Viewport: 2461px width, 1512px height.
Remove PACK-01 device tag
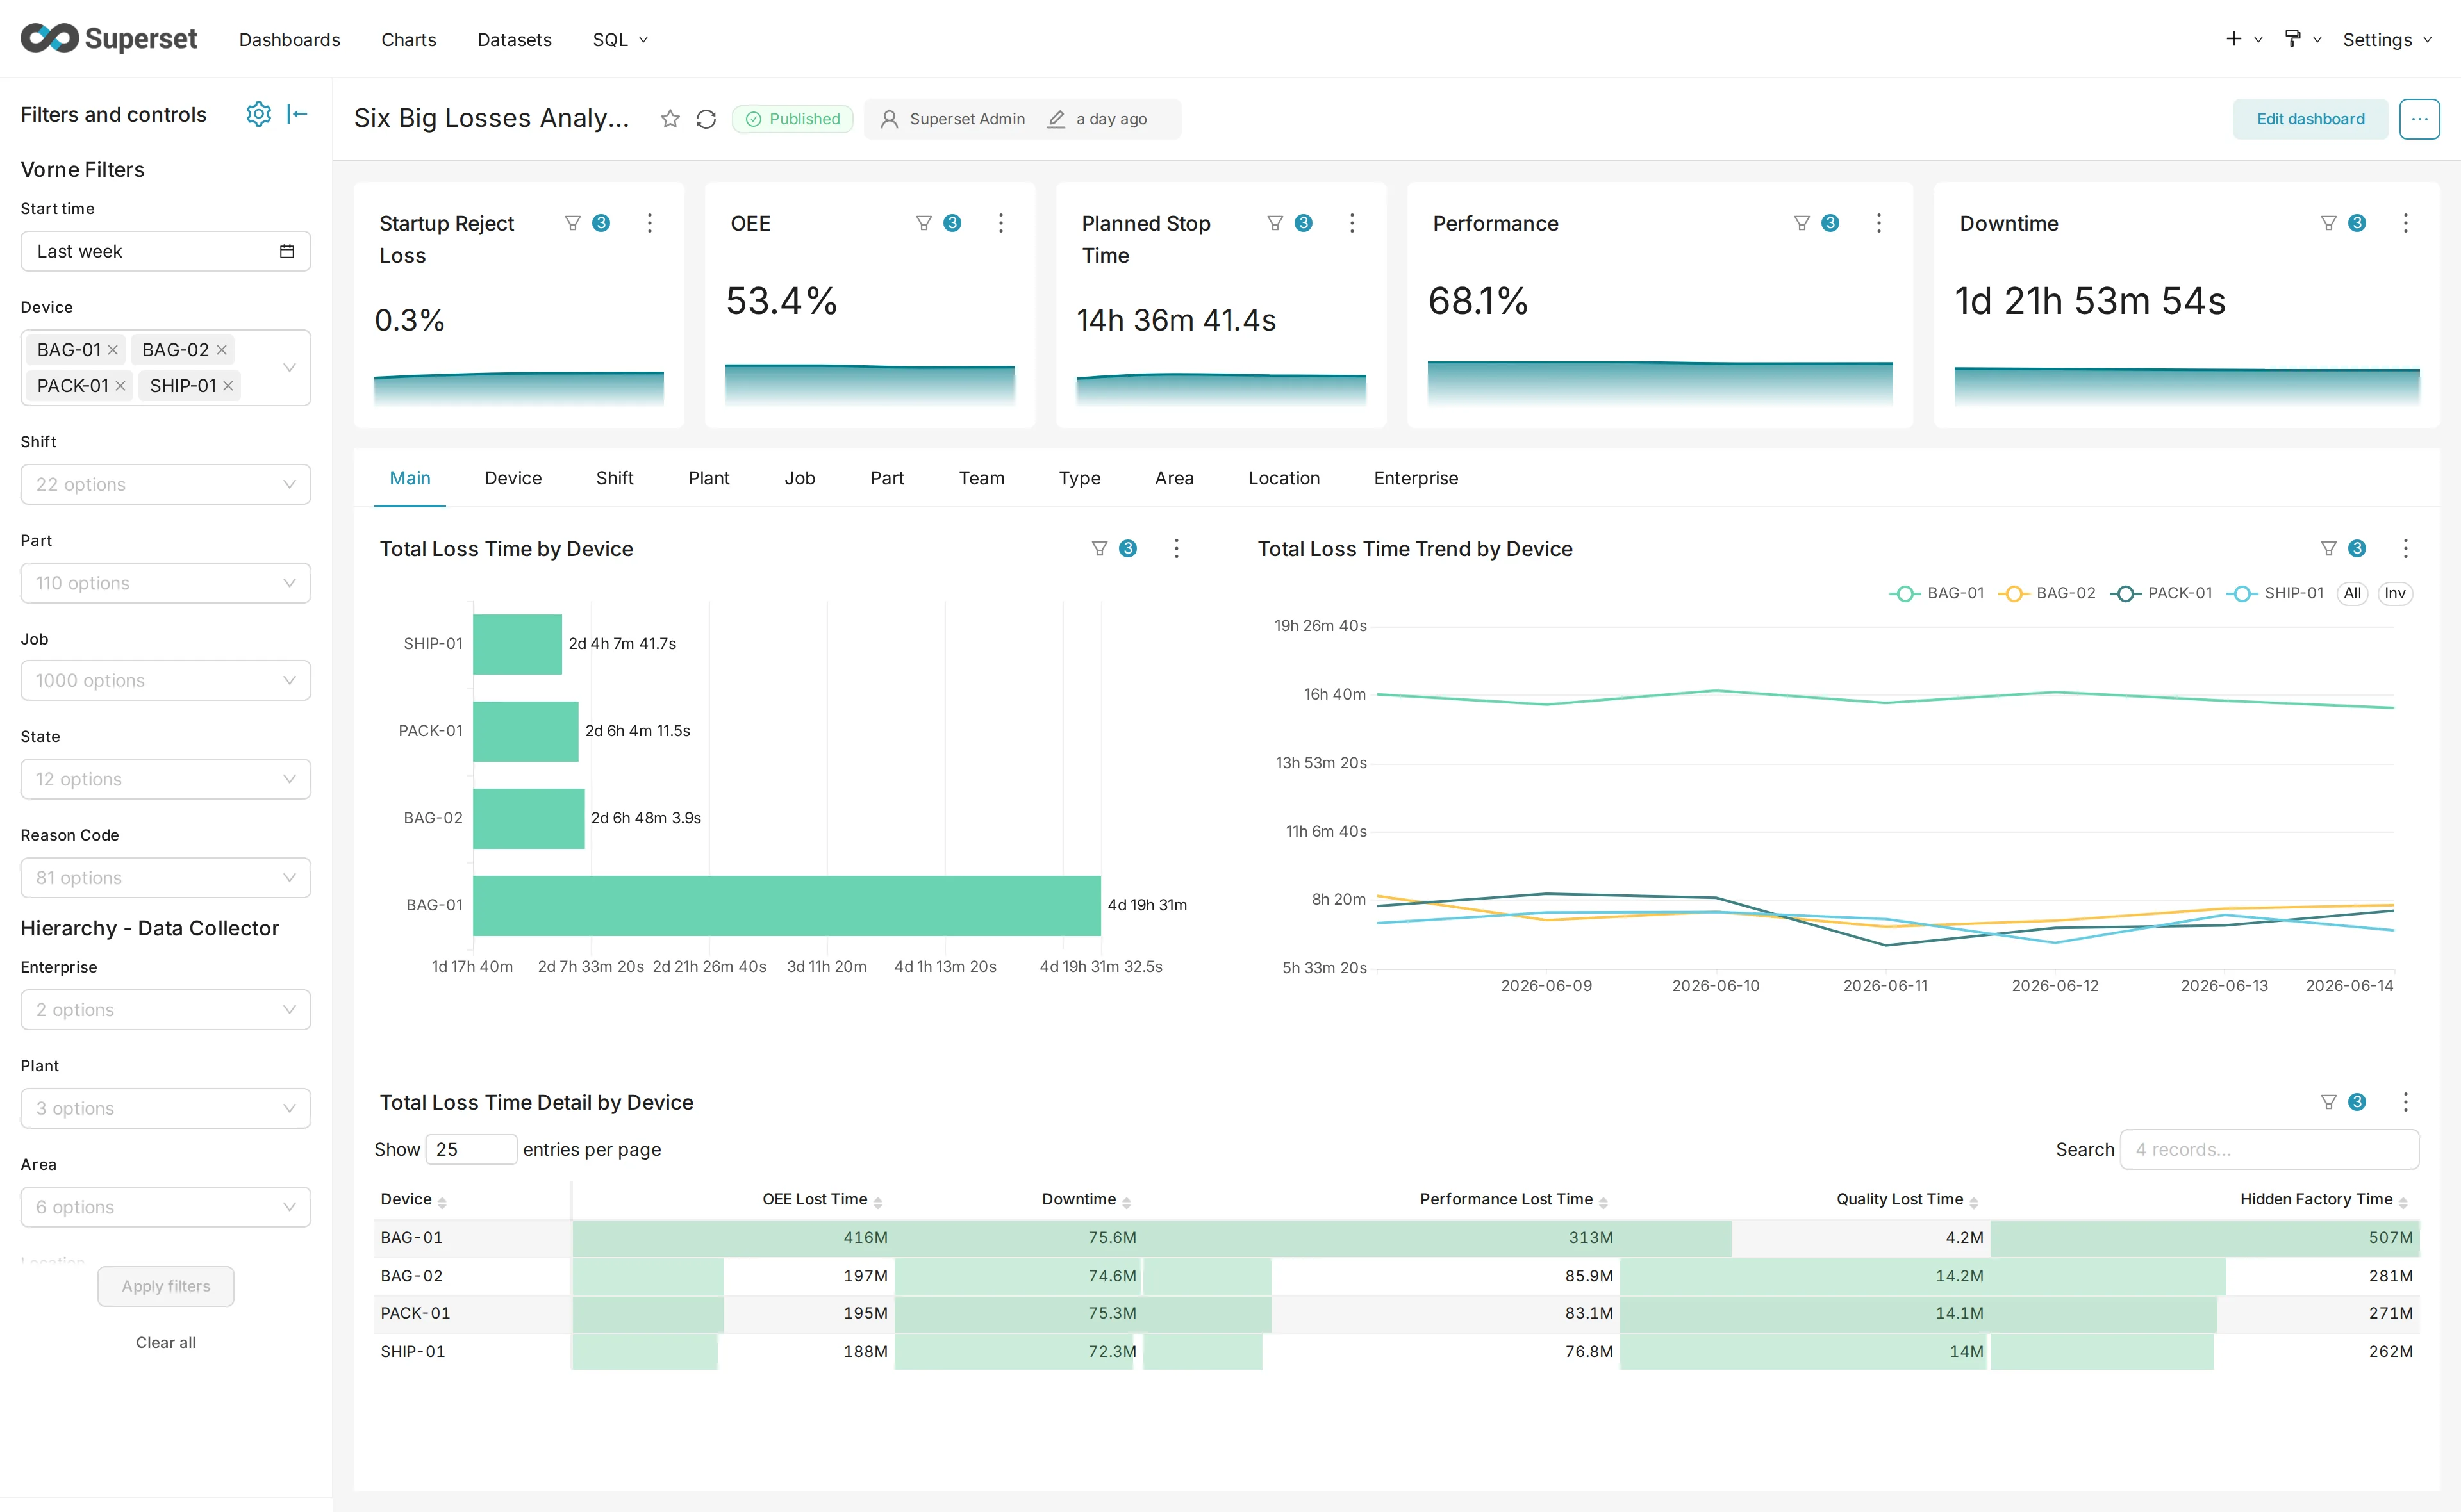(x=121, y=386)
